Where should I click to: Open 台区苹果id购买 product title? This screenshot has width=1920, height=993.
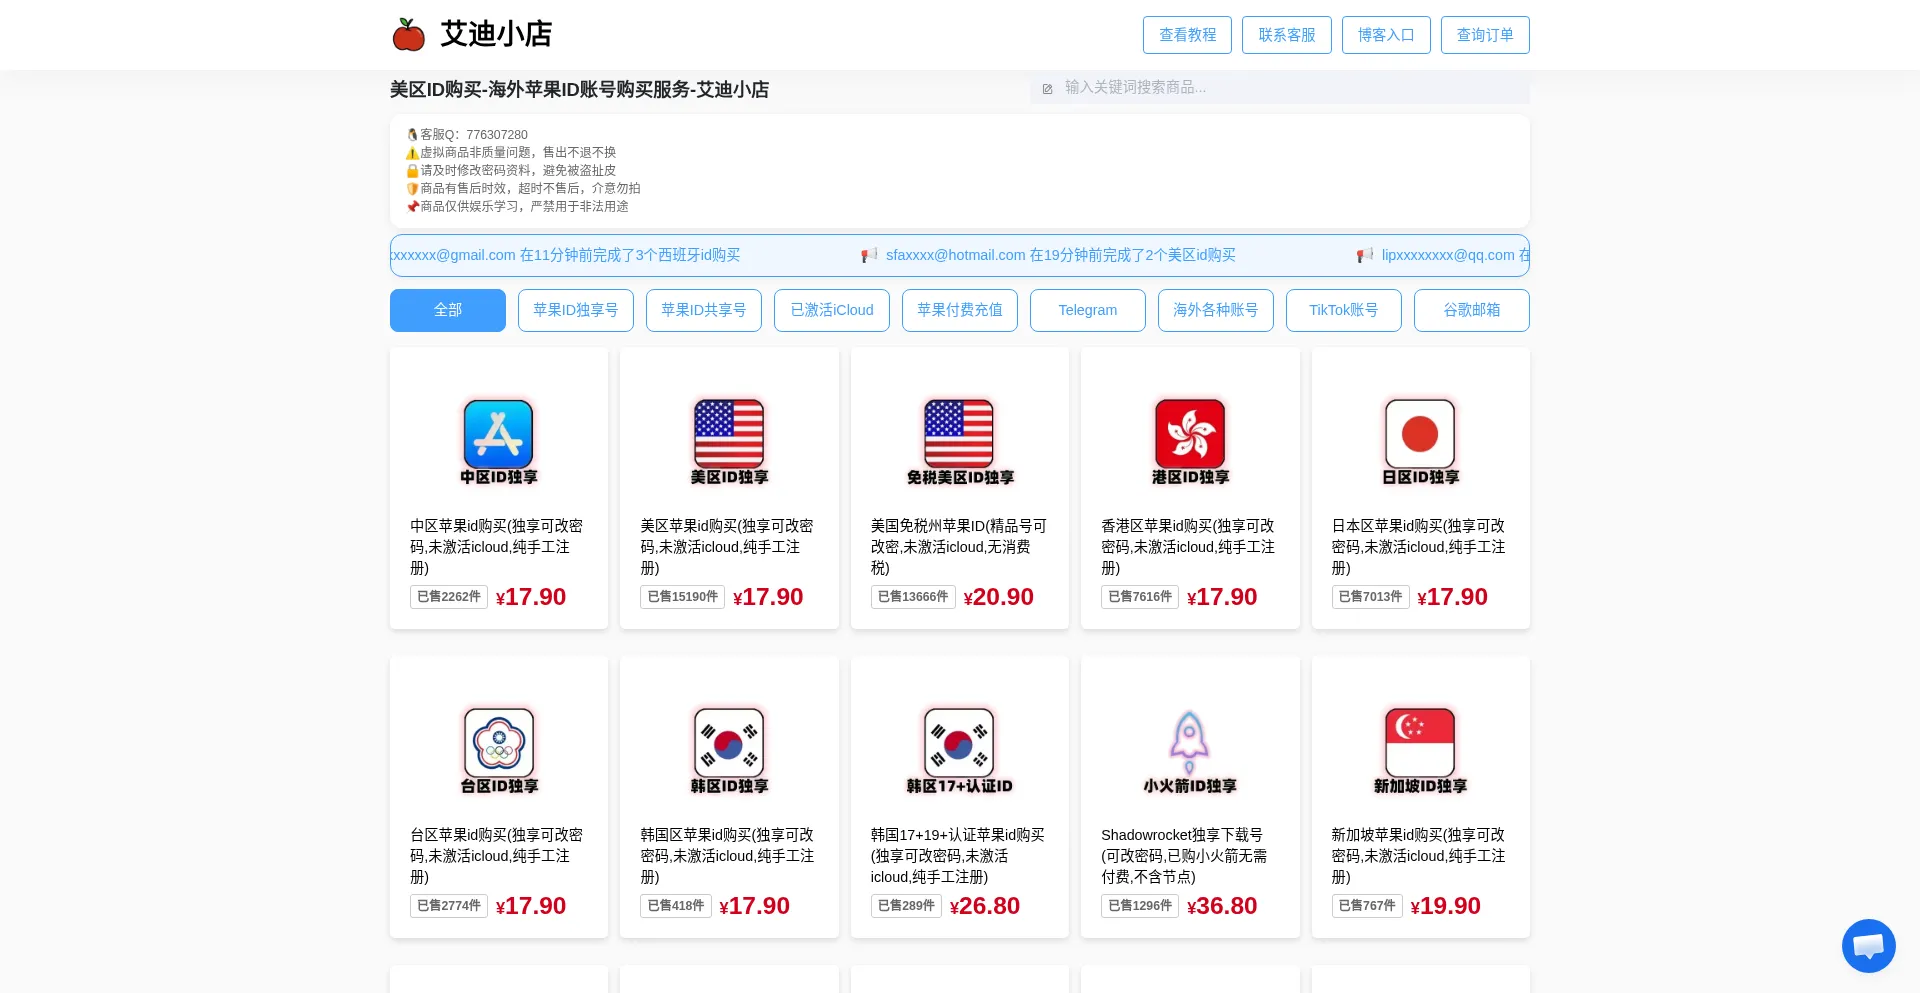[x=498, y=856]
